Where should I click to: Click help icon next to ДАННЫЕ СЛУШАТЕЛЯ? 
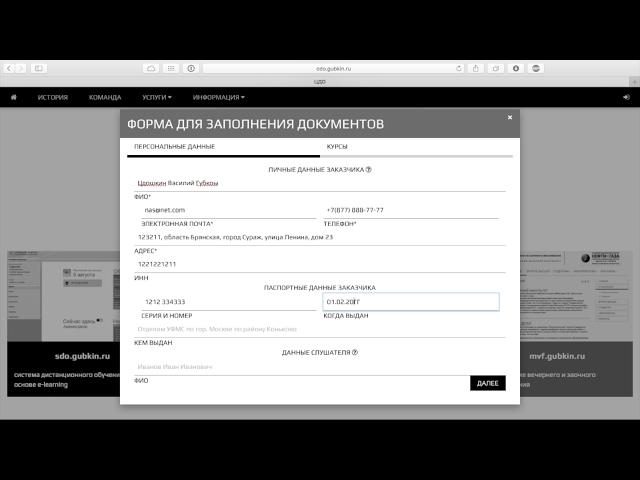coord(355,352)
